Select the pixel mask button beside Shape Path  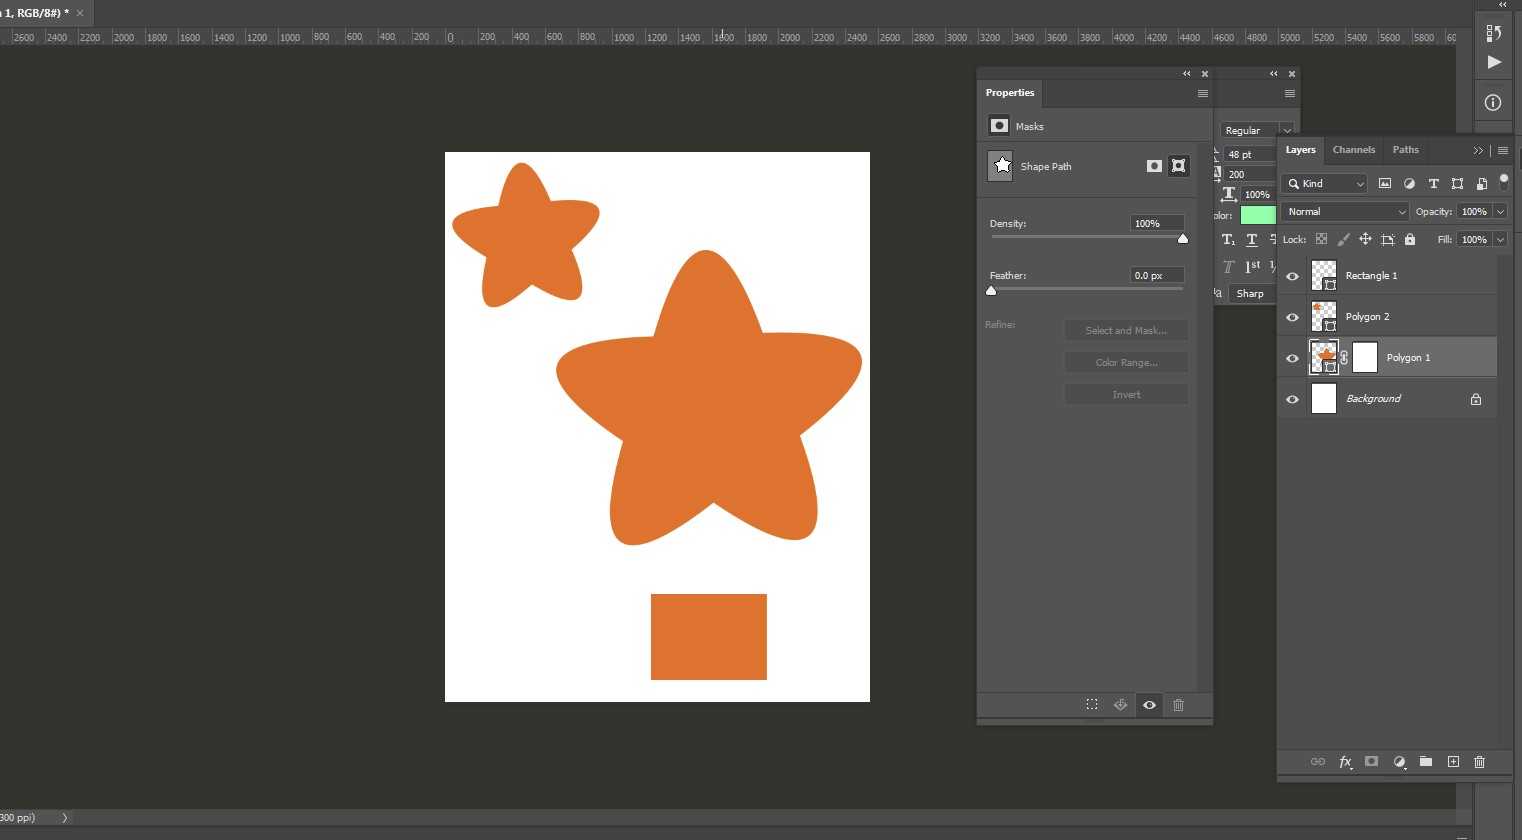pyautogui.click(x=1154, y=166)
